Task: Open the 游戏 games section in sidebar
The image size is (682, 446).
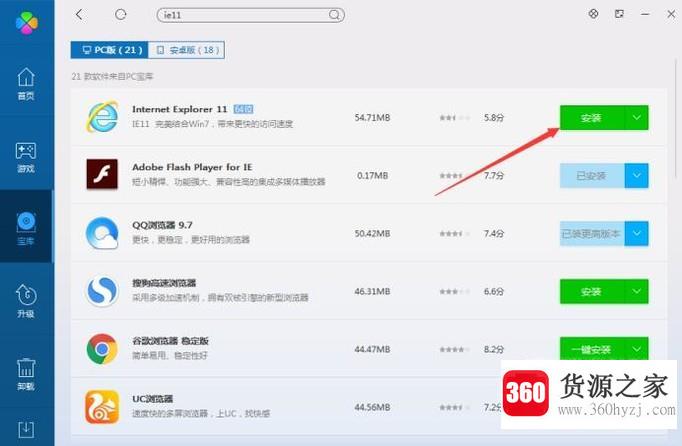Action: coord(26,157)
